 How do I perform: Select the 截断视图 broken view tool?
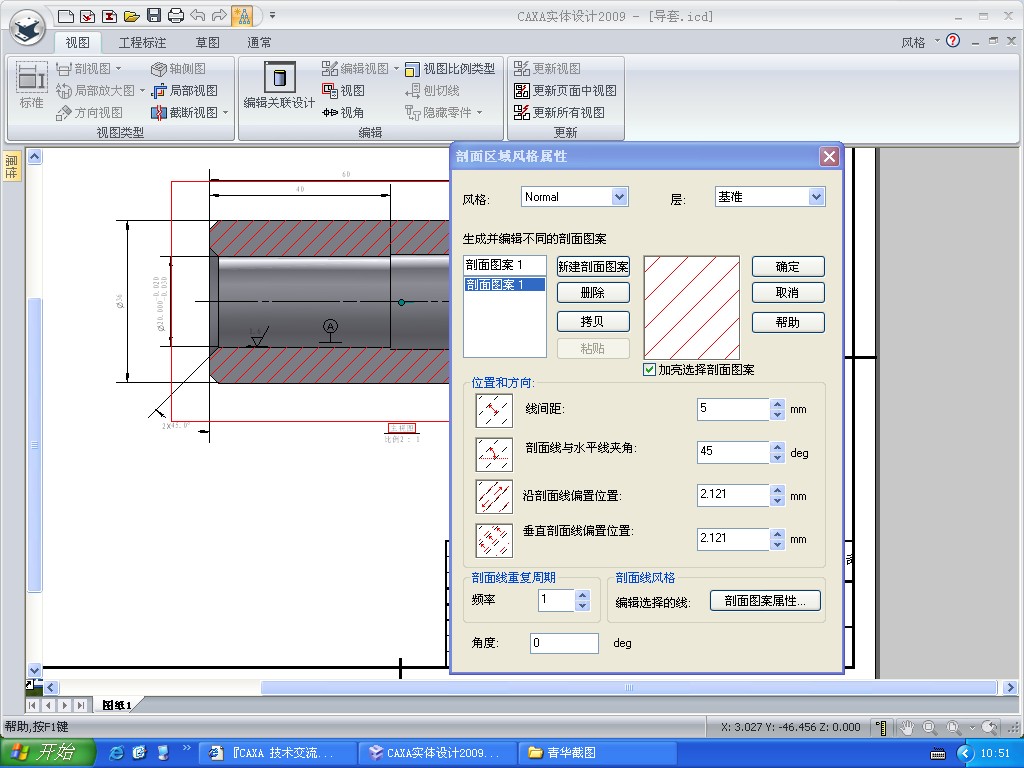click(185, 113)
